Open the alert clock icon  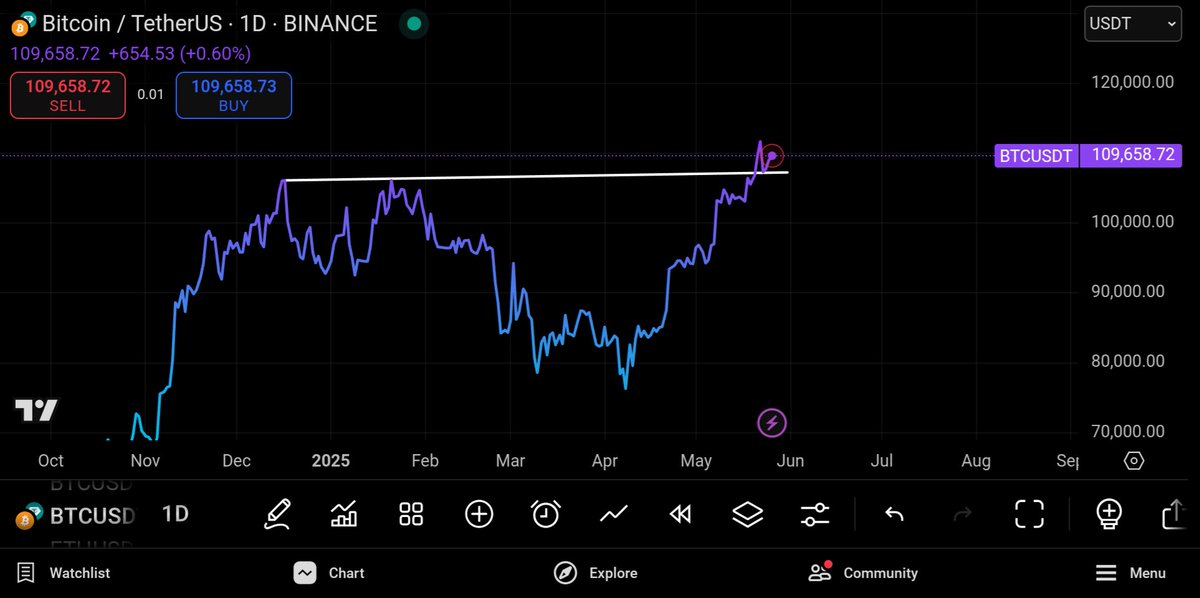click(x=546, y=514)
